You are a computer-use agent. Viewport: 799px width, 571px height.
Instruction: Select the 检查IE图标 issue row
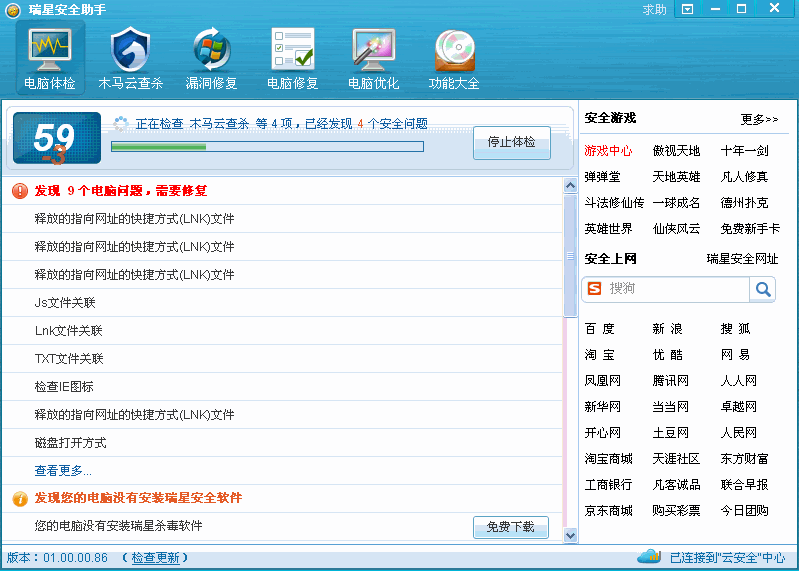pyautogui.click(x=283, y=387)
